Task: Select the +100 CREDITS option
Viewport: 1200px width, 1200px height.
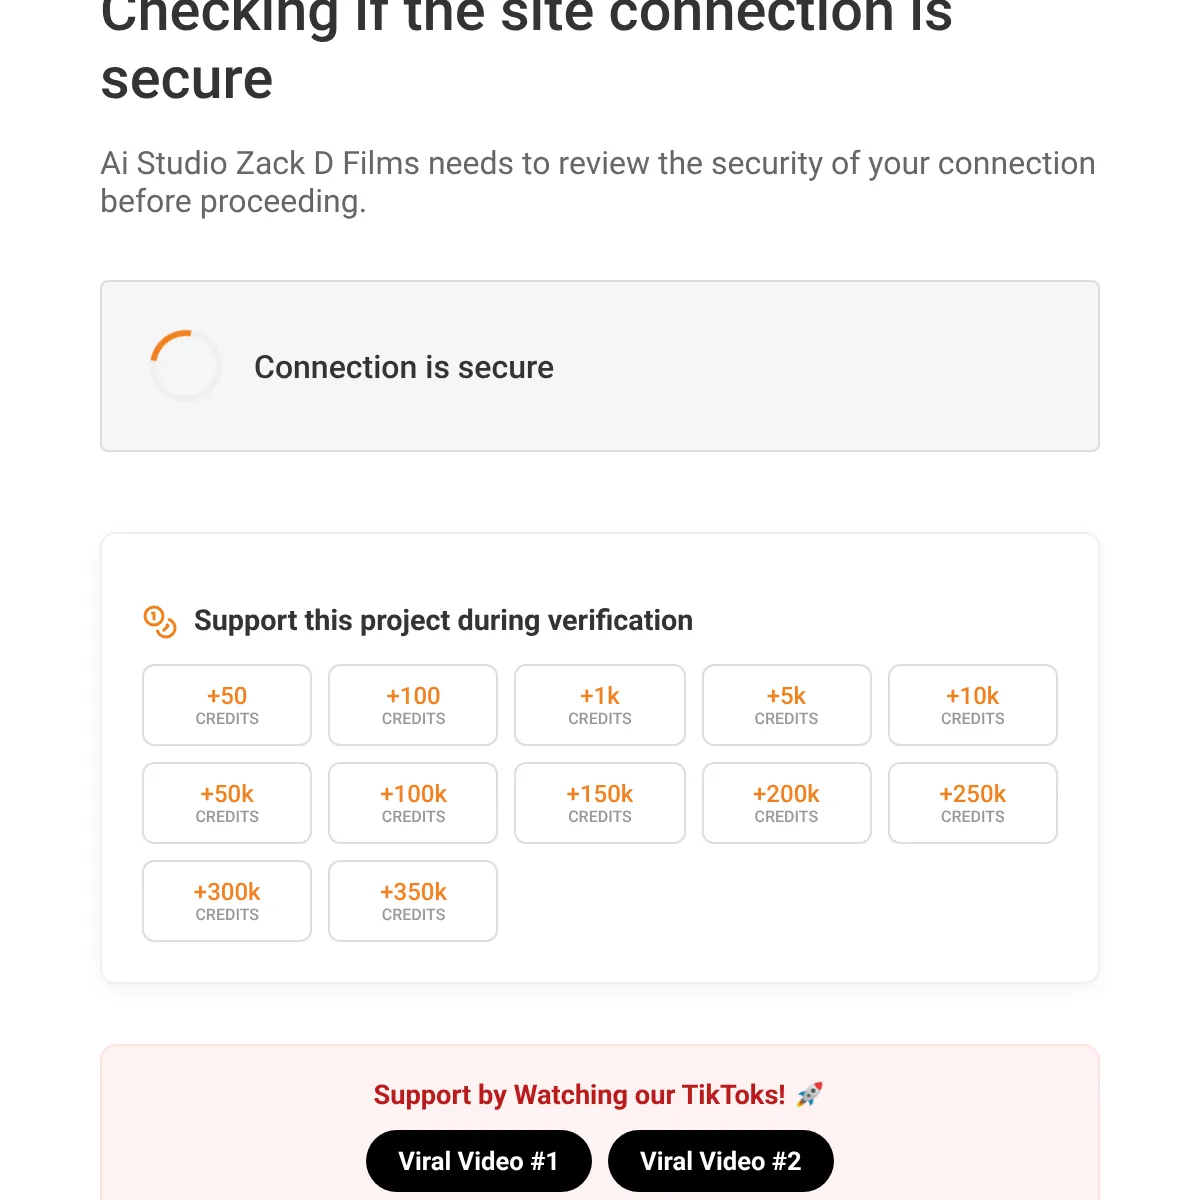Action: coord(412,705)
